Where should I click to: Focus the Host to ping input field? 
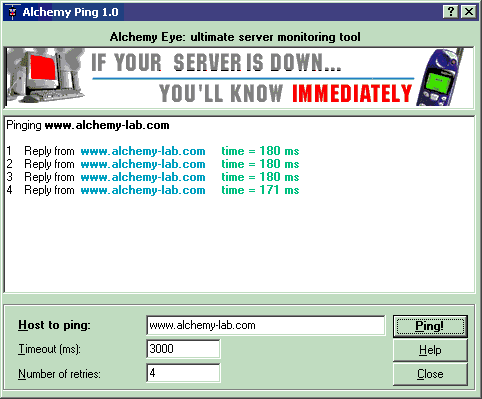[265, 325]
